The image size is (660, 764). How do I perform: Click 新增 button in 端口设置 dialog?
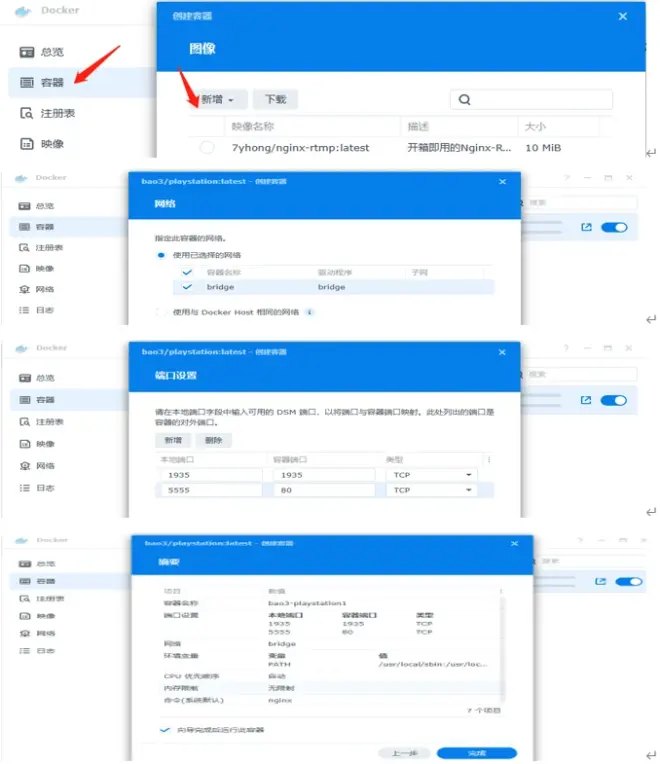point(173,440)
